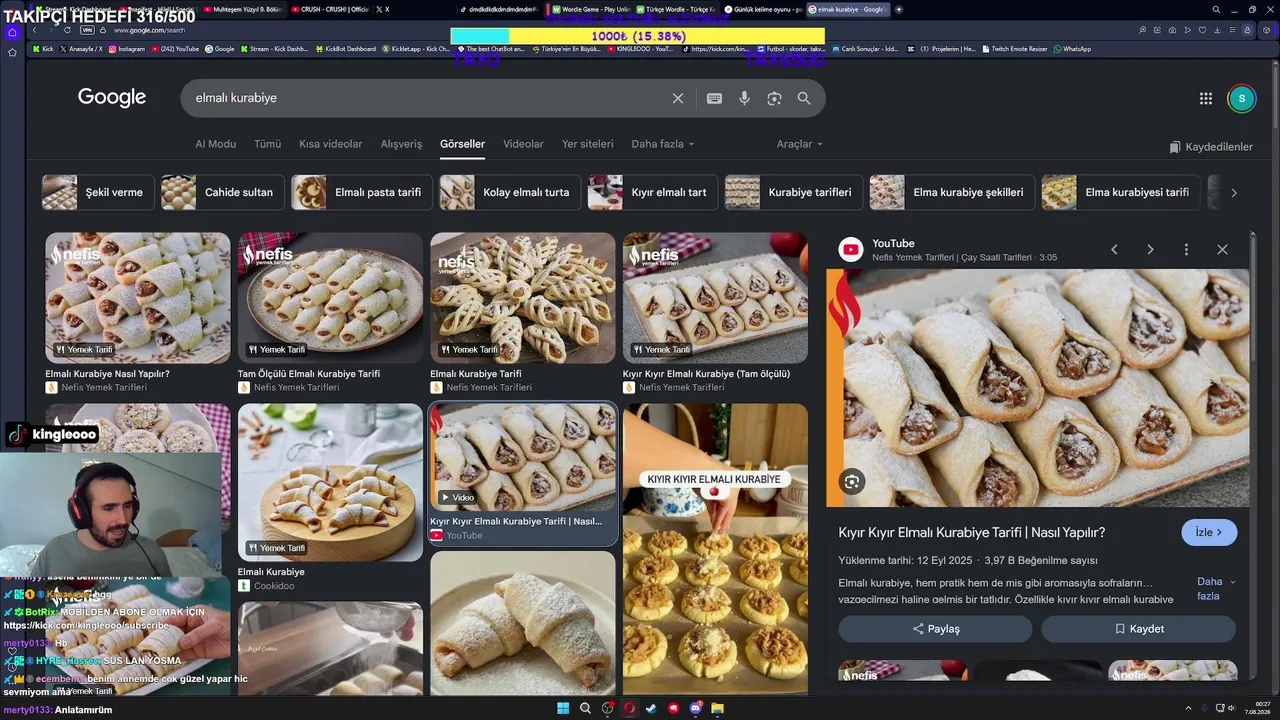The image size is (1280, 720).
Task: Reload the current page
Action: [67, 30]
